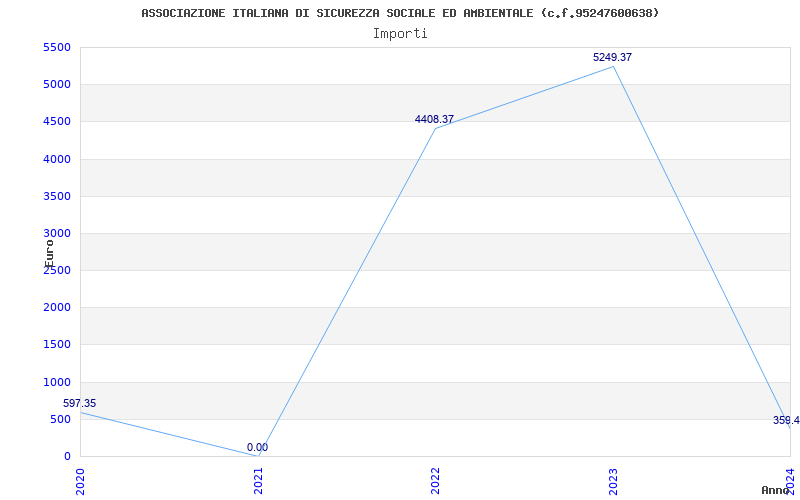Select the partially cut 359.4 data label
The height and width of the screenshot is (500, 800).
[x=786, y=420]
